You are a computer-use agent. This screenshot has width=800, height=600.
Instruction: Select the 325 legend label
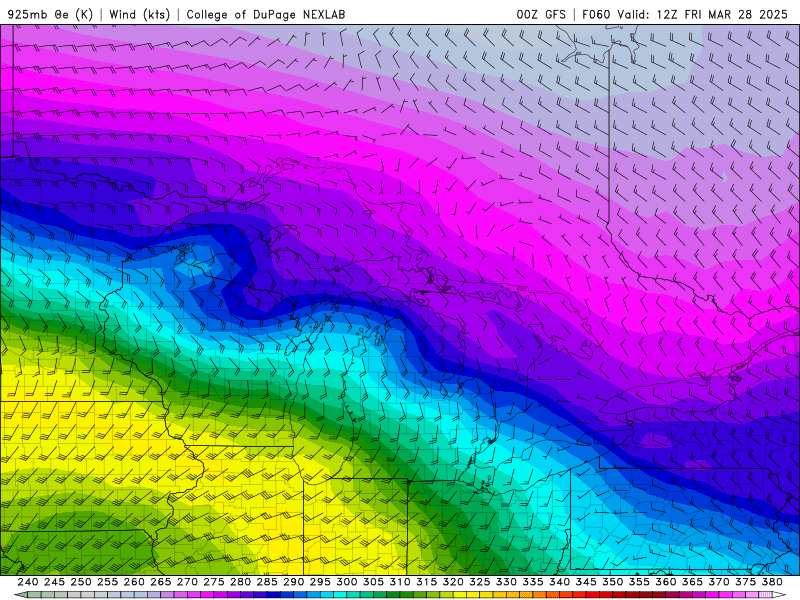coord(479,582)
